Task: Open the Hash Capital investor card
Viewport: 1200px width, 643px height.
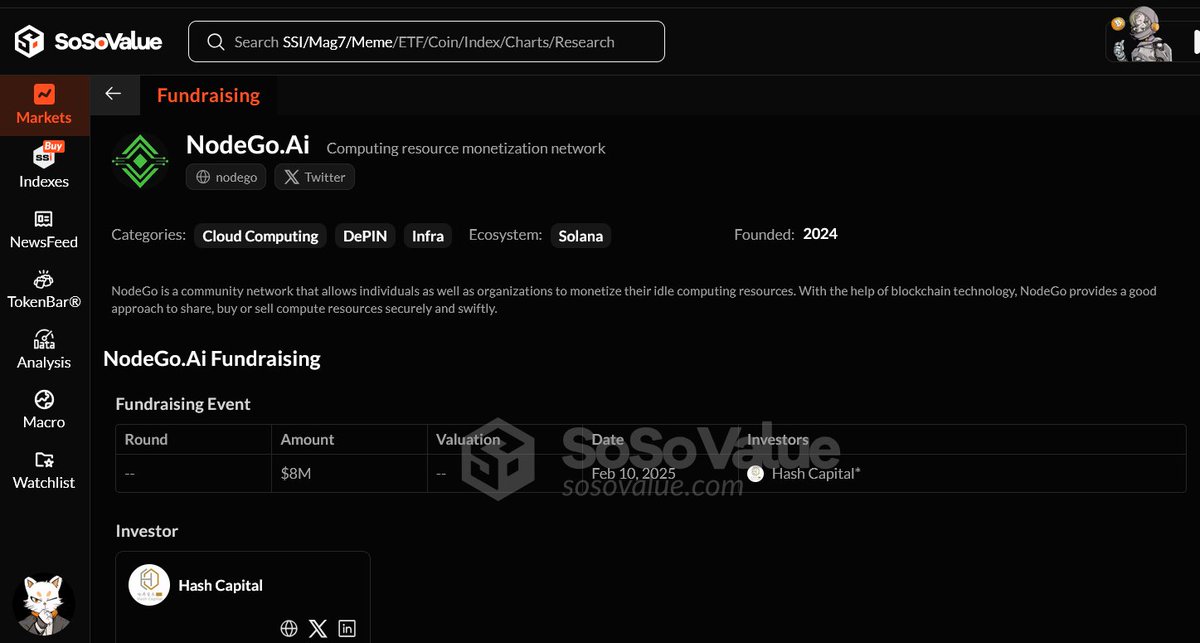Action: tap(243, 597)
